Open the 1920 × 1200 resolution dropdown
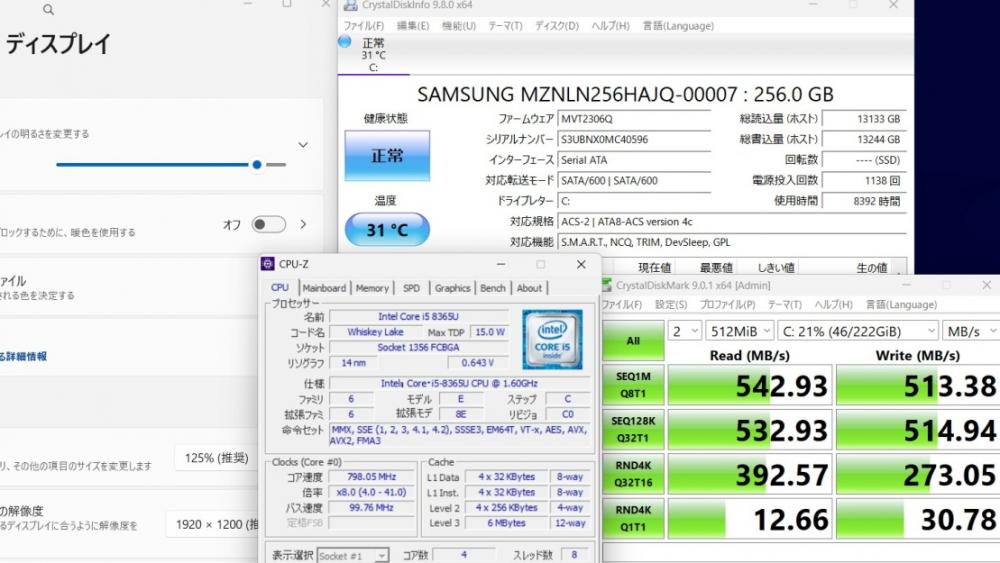The width and height of the screenshot is (1000, 563). tap(214, 524)
